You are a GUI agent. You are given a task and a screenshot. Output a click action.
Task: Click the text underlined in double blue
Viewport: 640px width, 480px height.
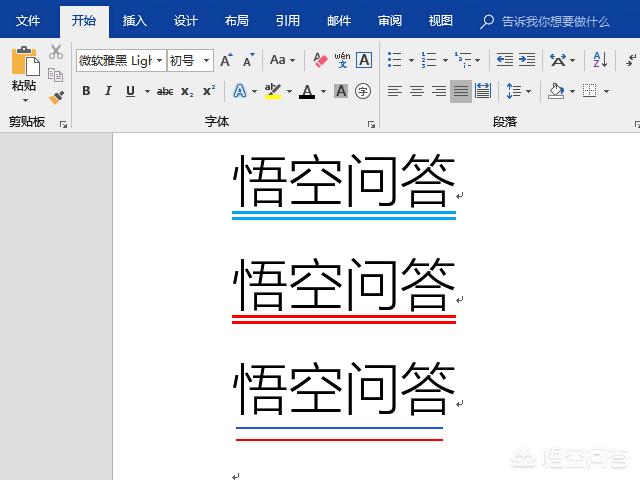coord(344,180)
